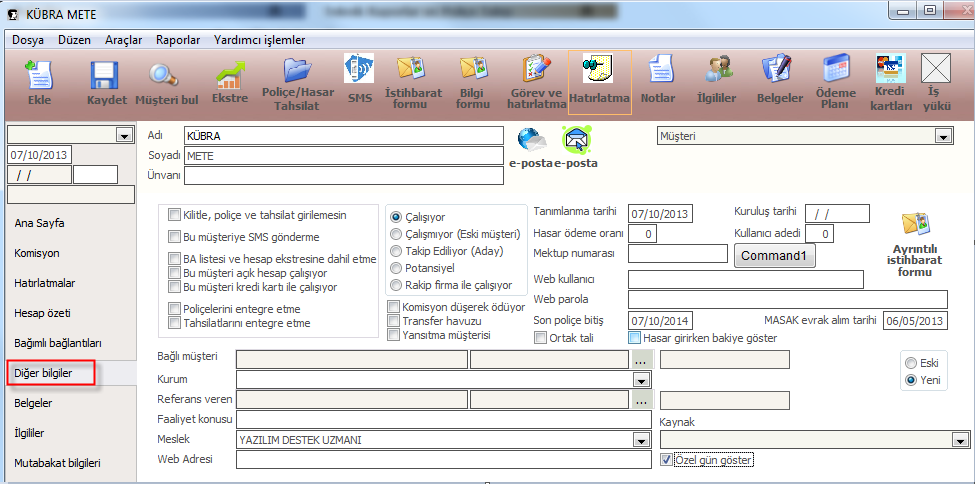This screenshot has width=975, height=484.
Task: Expand the Meslek dropdown list
Action: click(639, 439)
